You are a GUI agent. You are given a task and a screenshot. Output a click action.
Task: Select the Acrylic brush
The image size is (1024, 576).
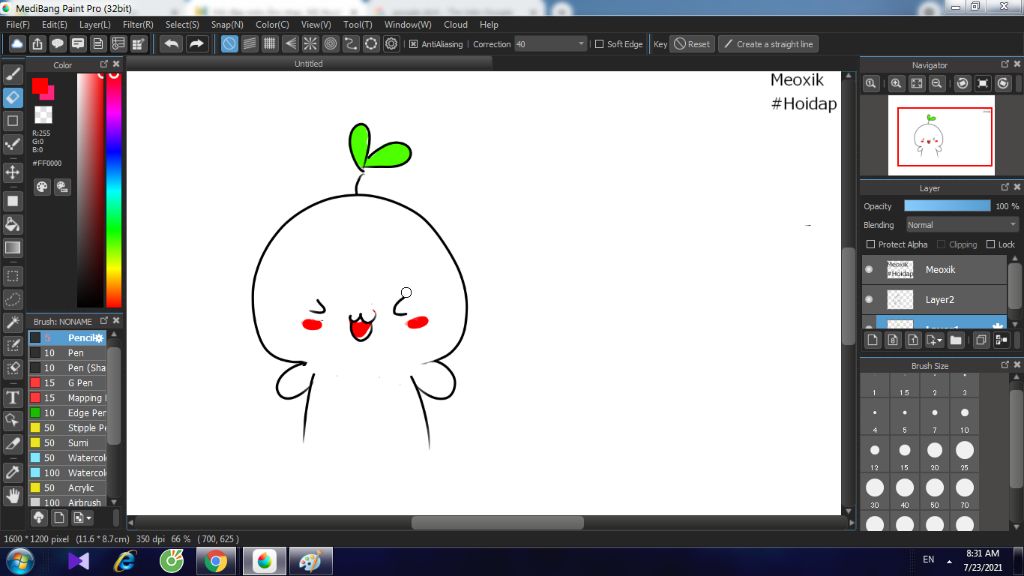tap(68, 488)
